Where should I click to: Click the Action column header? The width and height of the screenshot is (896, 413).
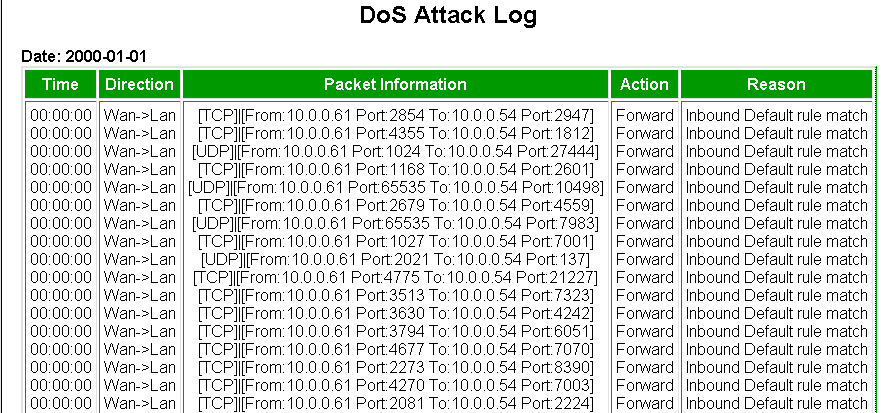644,84
